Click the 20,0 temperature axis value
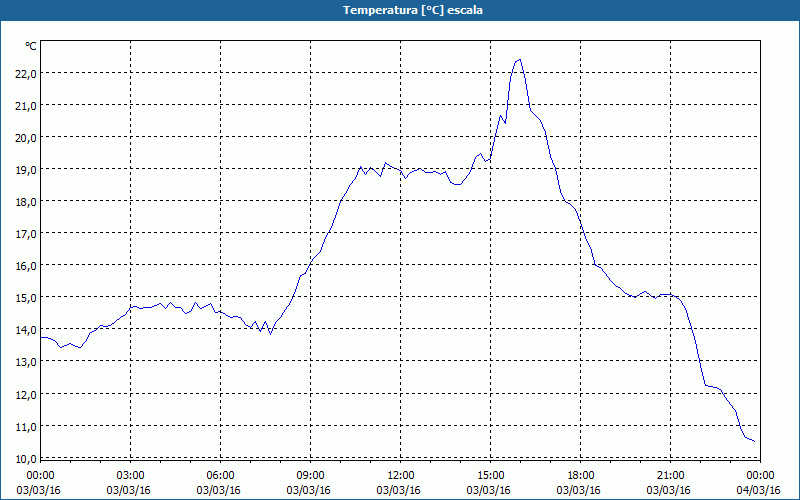This screenshot has height=500, width=800. 27,138
